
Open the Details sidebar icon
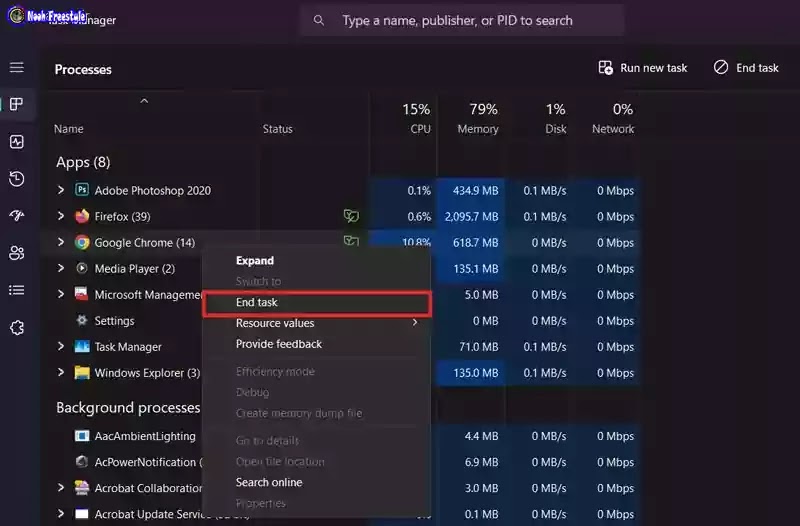tap(16, 290)
